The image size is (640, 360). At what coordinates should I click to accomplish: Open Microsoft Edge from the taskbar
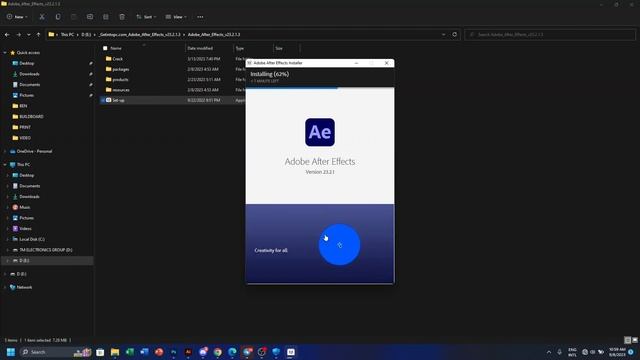pos(232,352)
